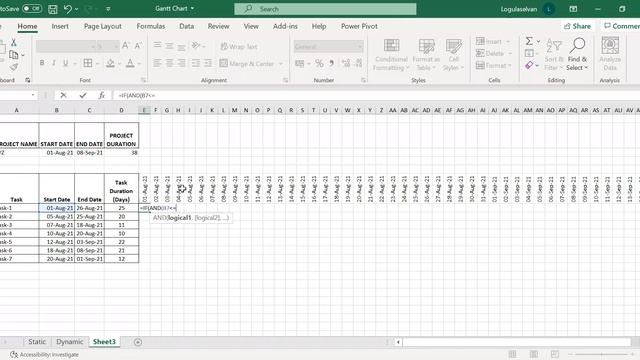Viewport: 640px width, 360px height.
Task: Click the Analyze Data icon
Action: [x=610, y=55]
